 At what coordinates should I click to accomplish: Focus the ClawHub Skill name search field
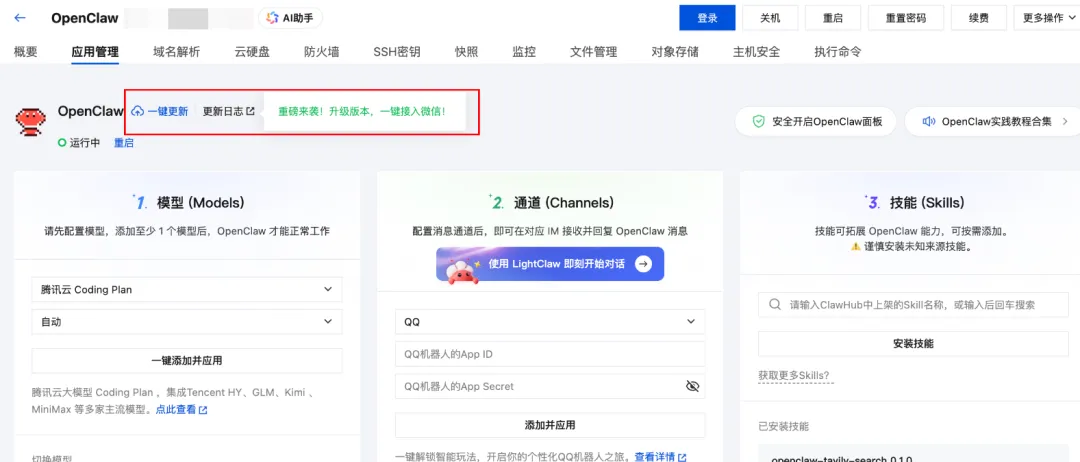click(x=913, y=304)
